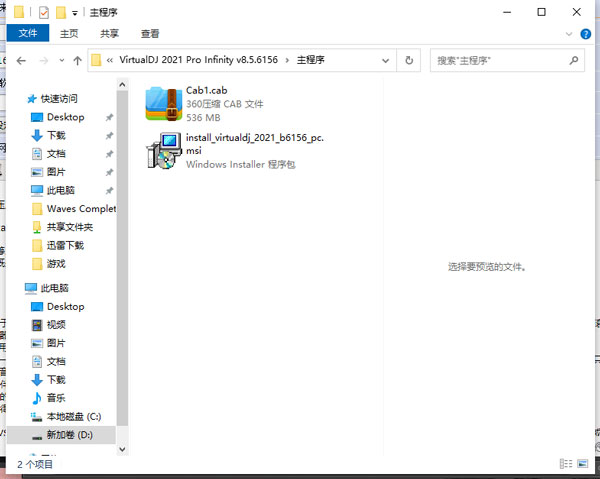Open the recent locations dropdown arrow
This screenshot has height=479, width=600.
coord(62,60)
